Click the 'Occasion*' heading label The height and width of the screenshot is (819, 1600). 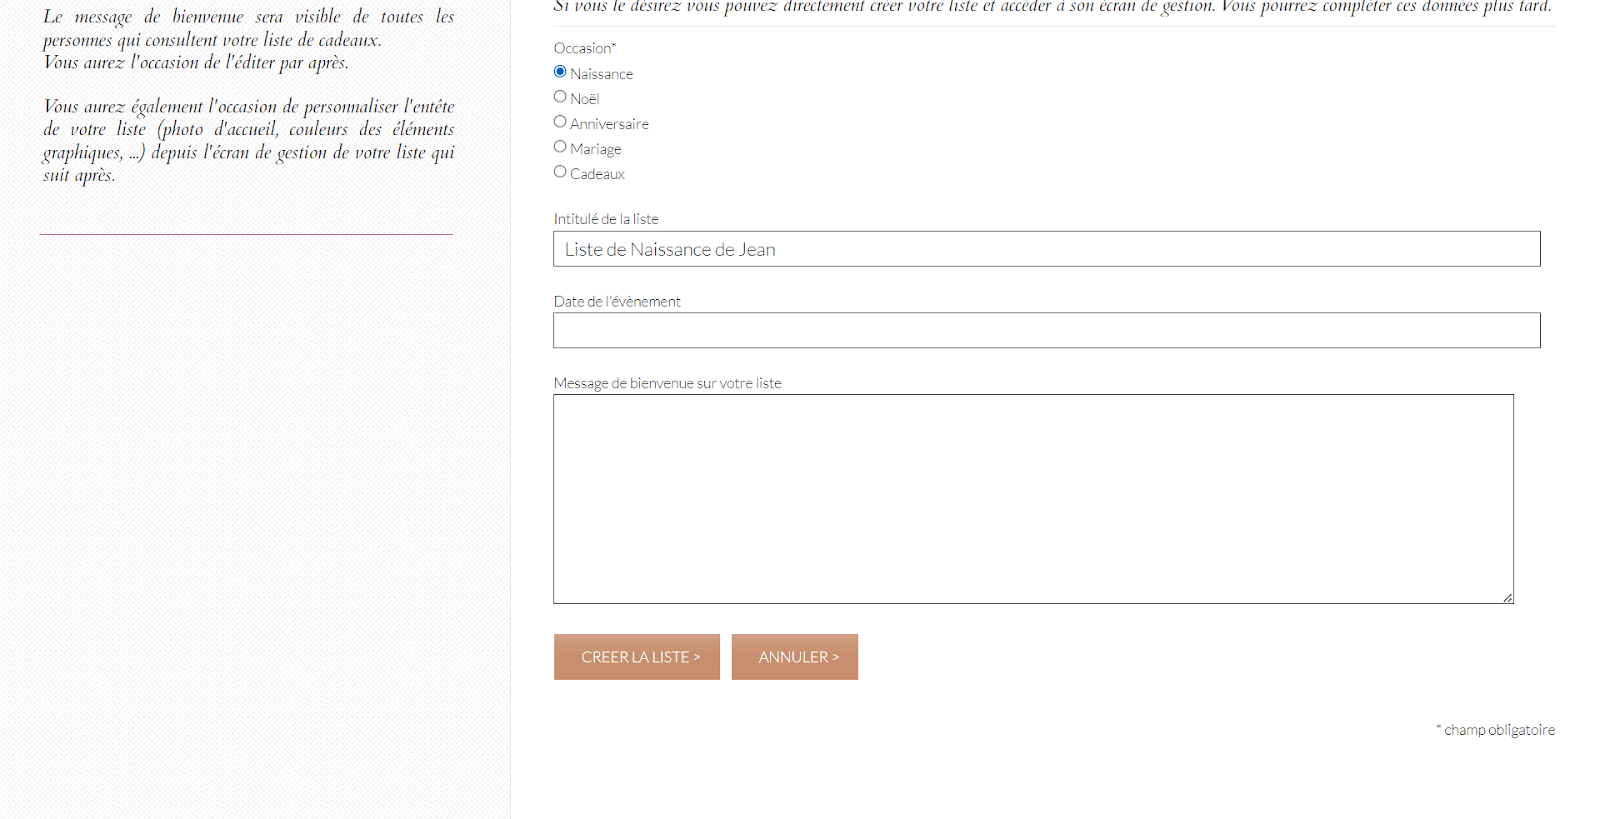click(585, 48)
